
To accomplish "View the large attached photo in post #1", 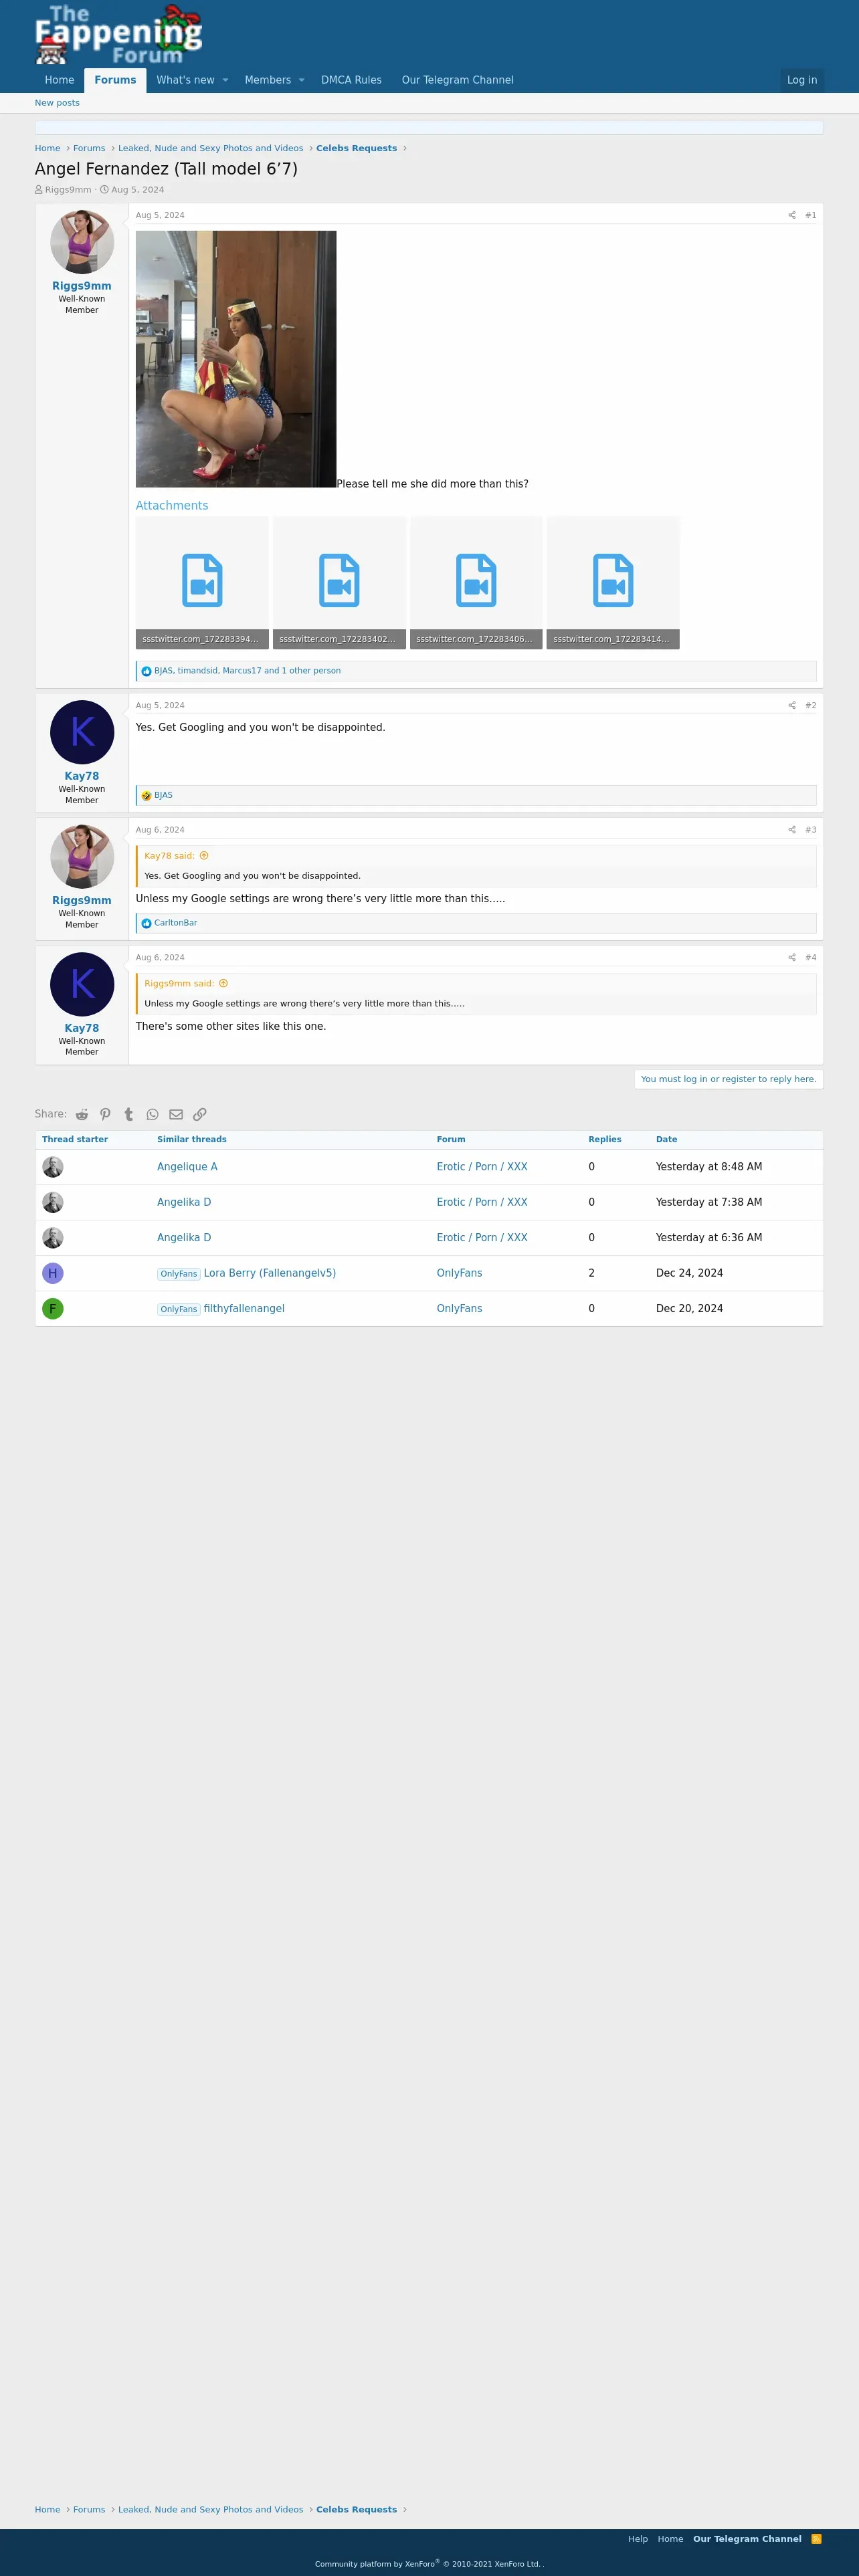I will (x=236, y=359).
